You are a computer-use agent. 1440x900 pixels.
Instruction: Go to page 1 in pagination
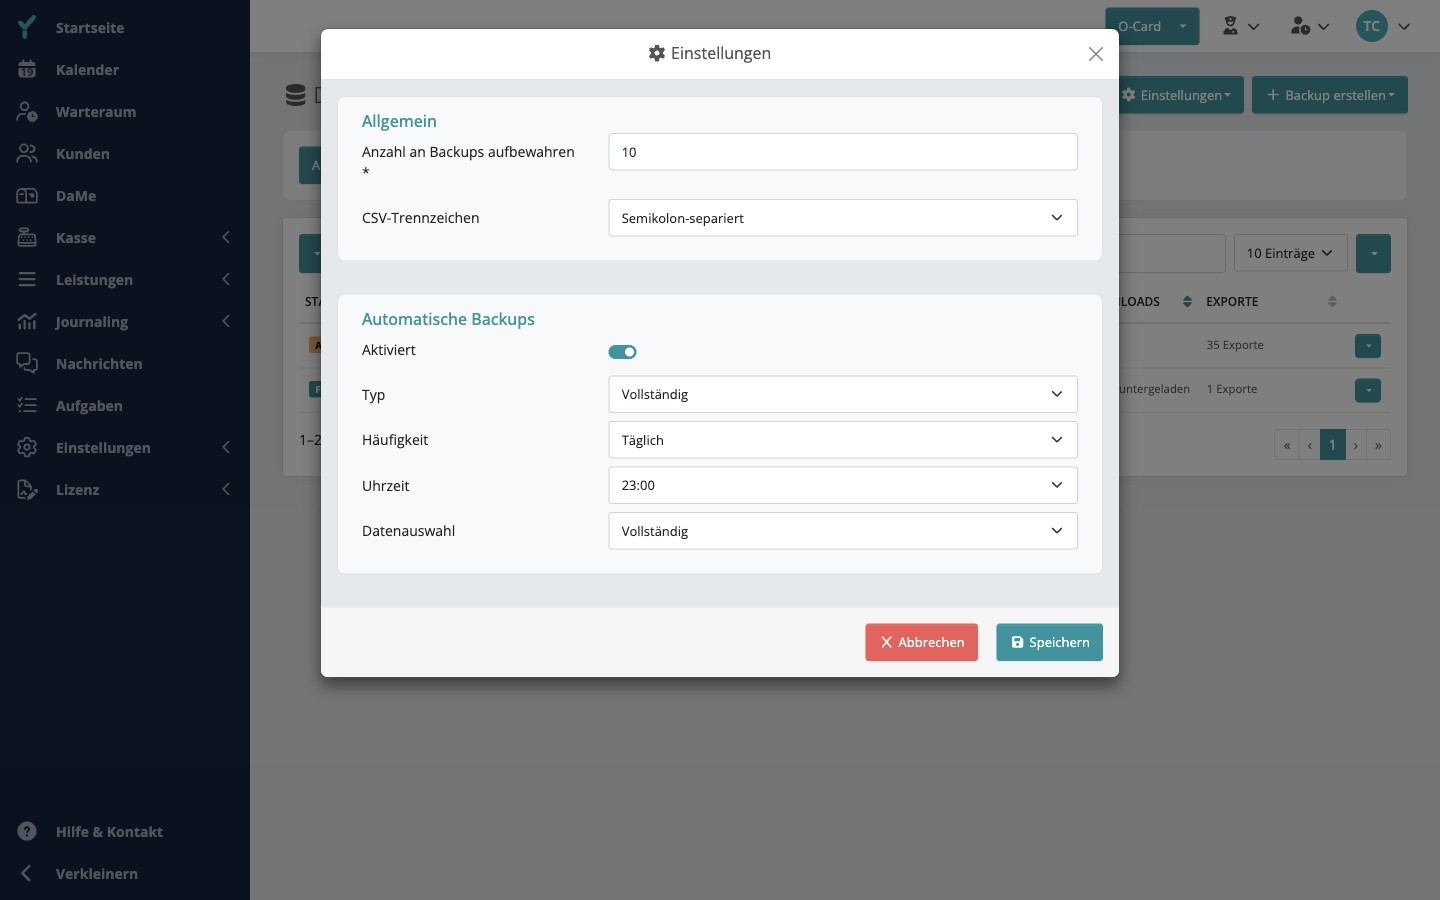point(1332,446)
